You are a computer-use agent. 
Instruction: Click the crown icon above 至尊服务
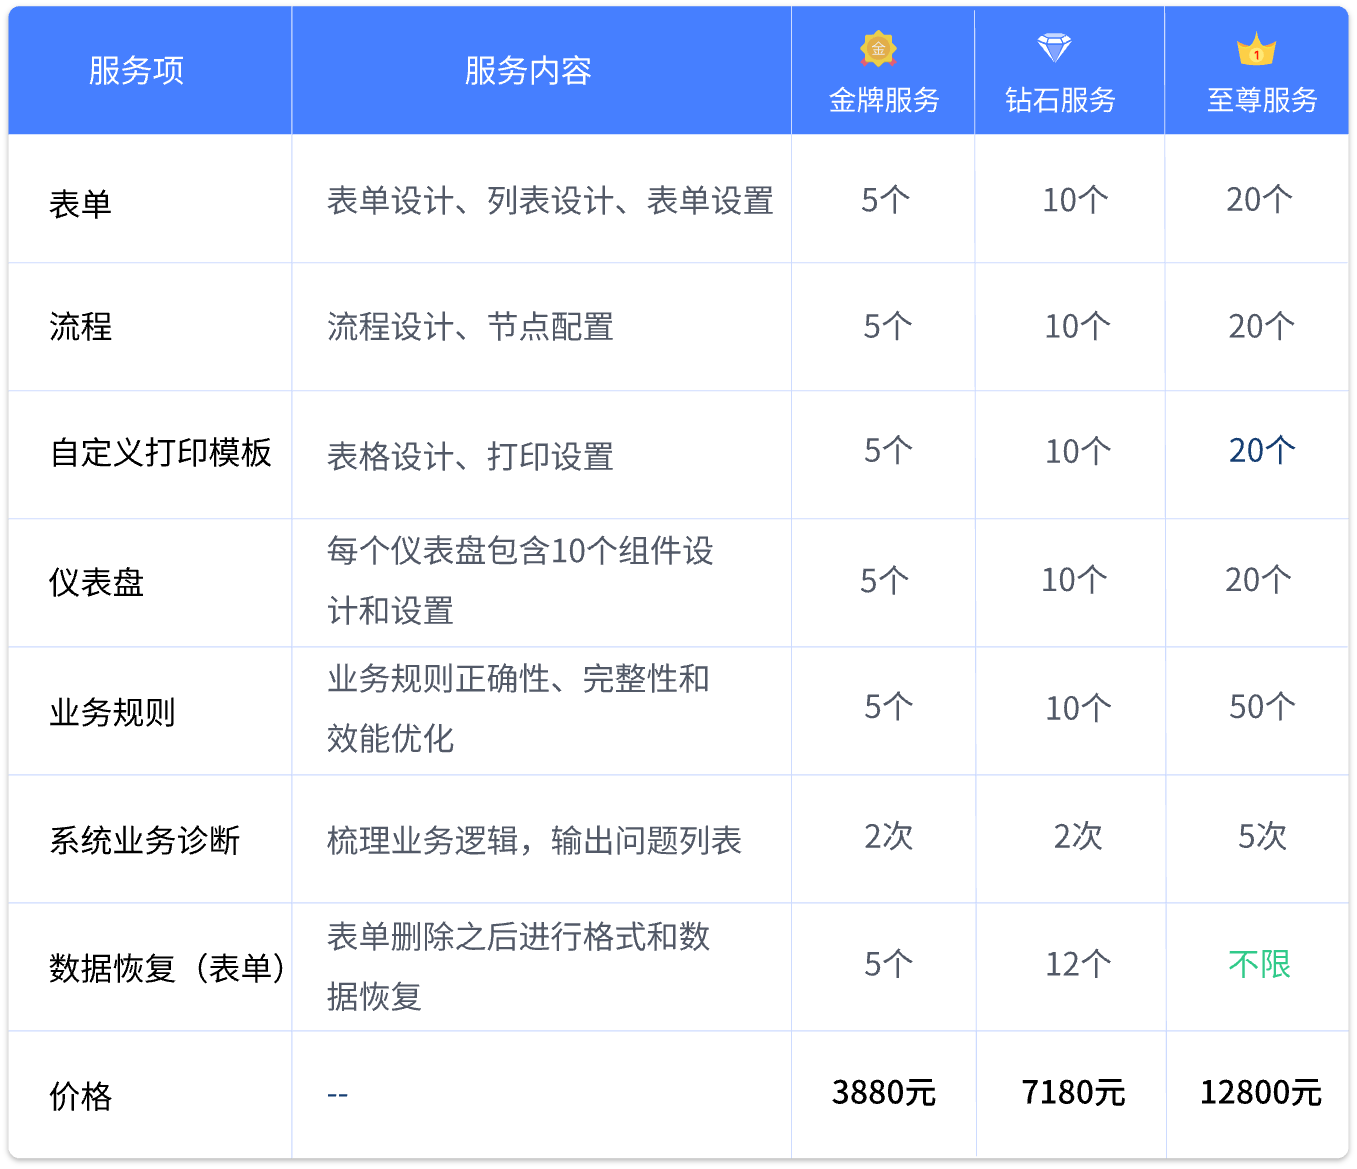click(x=1256, y=49)
